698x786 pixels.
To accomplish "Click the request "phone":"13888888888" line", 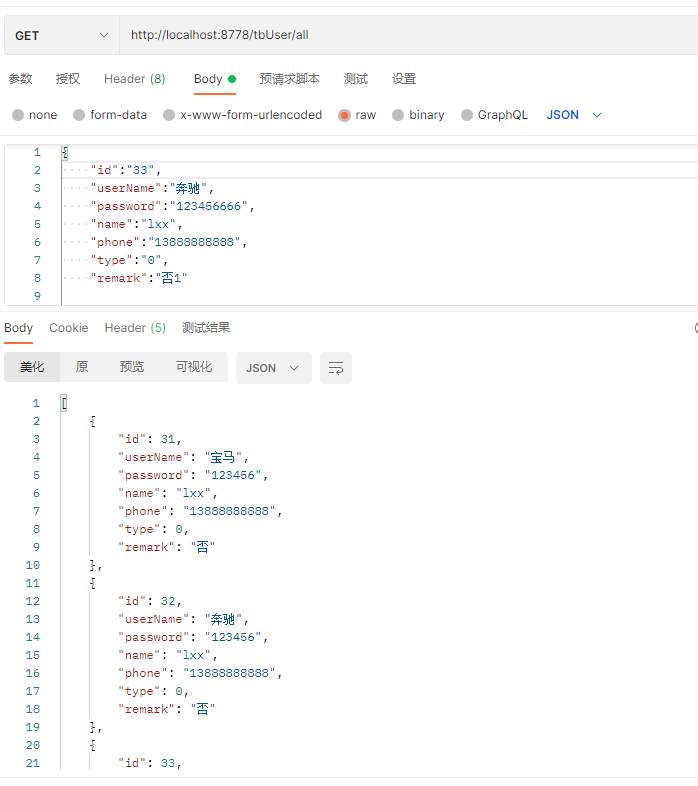I will coord(169,242).
